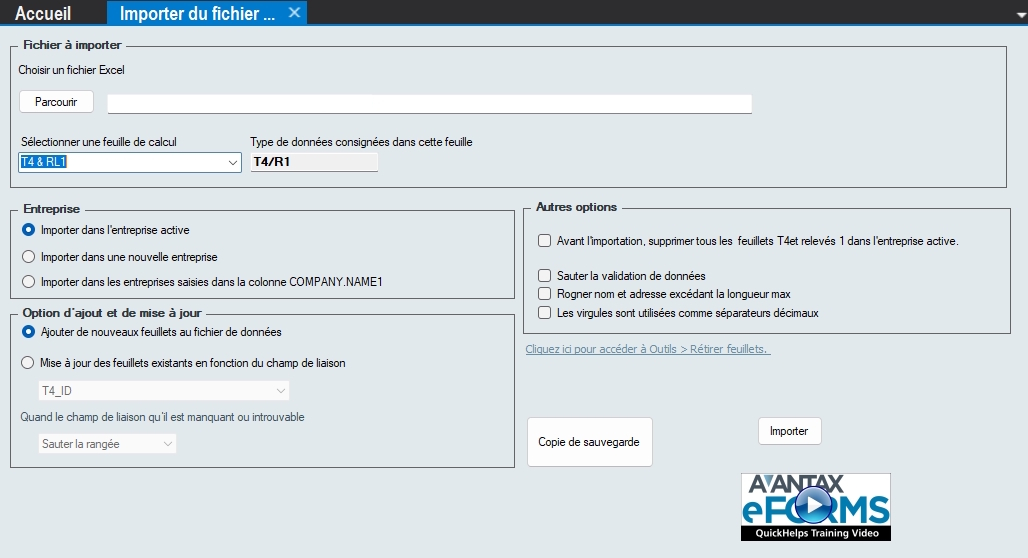
Task: Enable Rogner nom et adresse option
Action: [x=544, y=294]
